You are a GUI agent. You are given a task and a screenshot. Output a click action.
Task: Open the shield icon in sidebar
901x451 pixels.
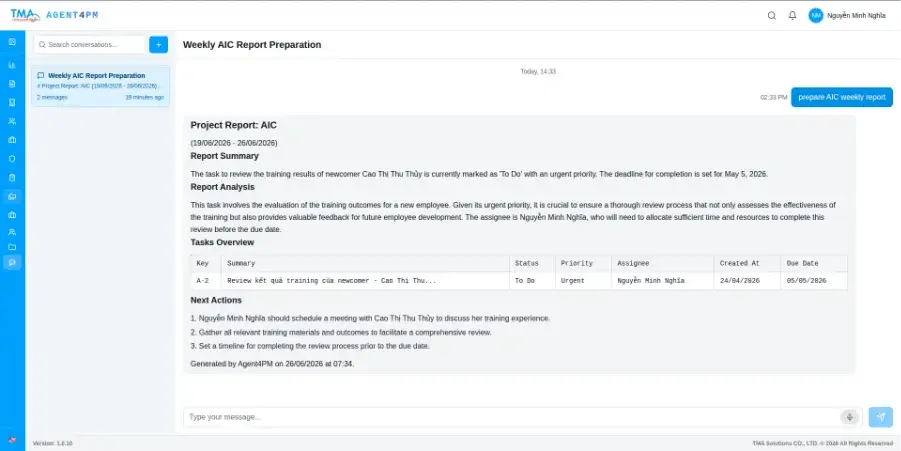(x=12, y=159)
